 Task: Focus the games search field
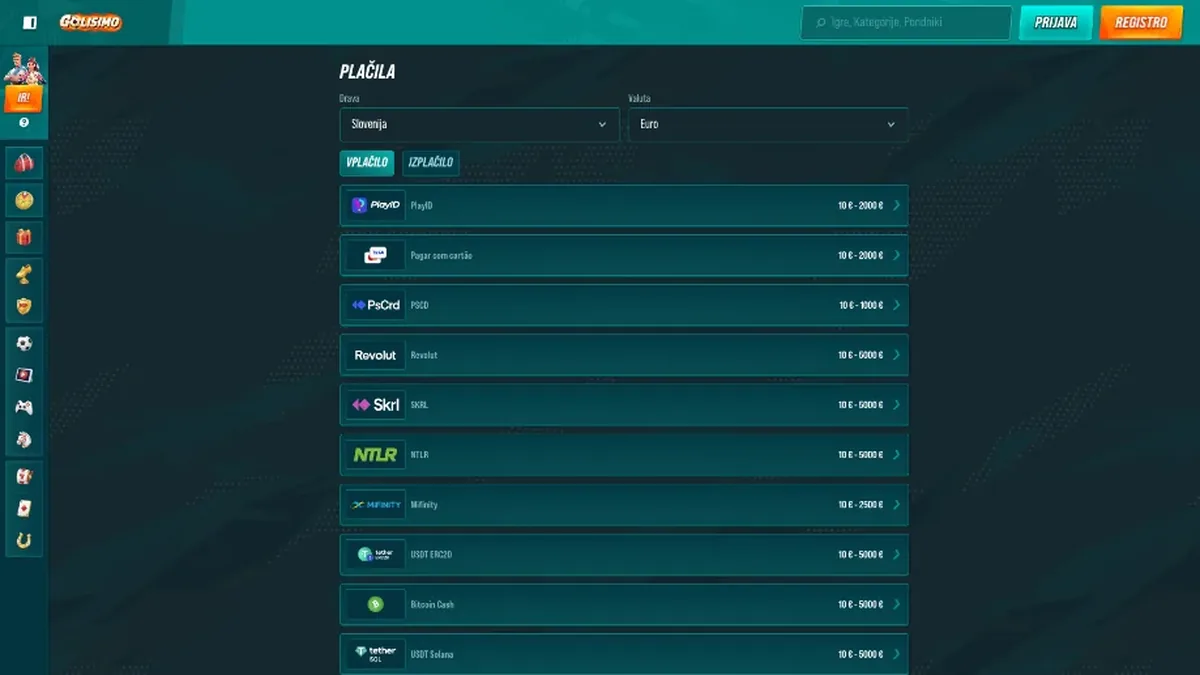907,23
